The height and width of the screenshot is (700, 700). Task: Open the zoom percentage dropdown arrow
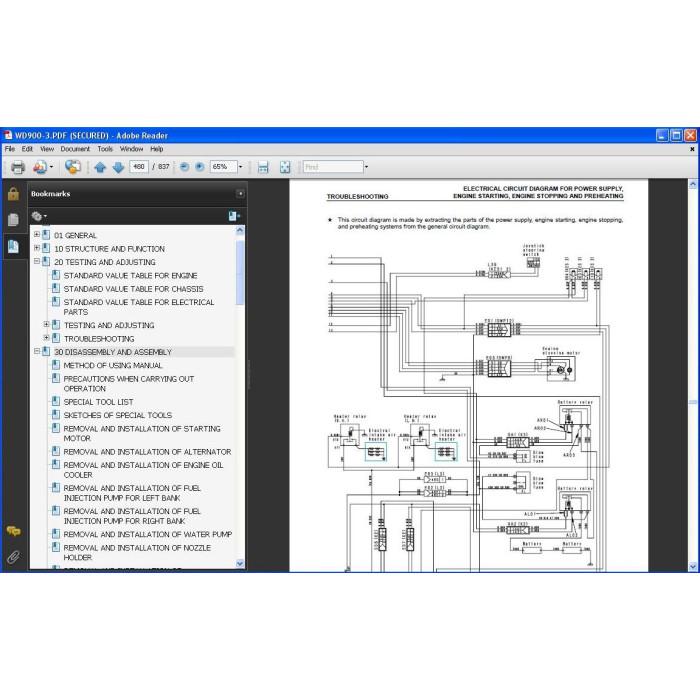(241, 167)
